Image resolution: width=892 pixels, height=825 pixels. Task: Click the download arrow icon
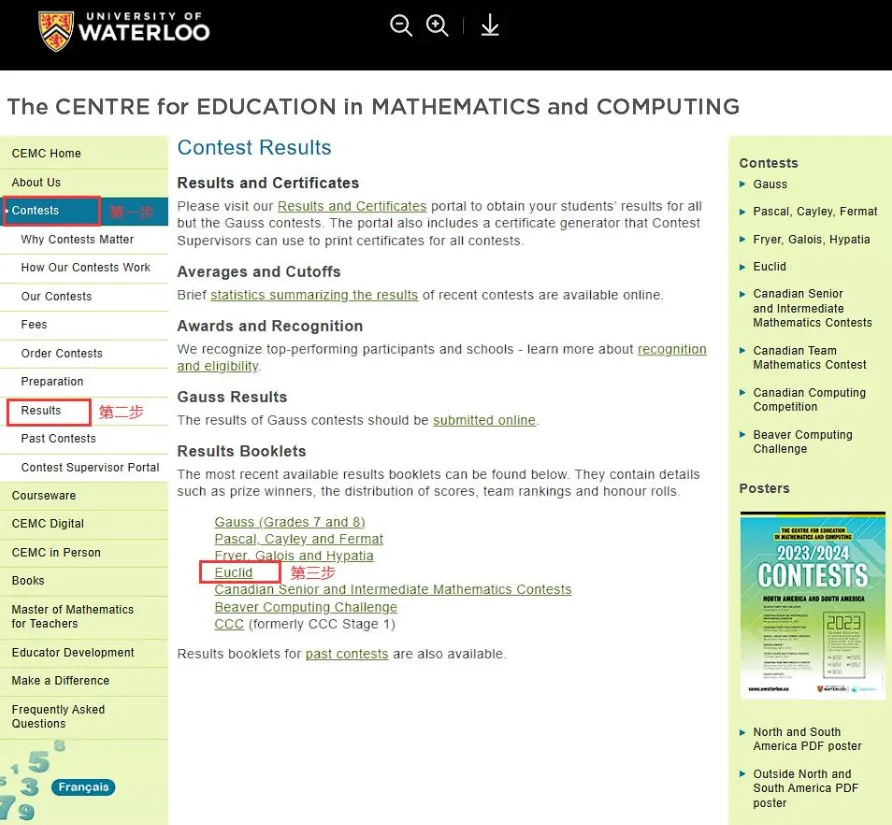point(490,26)
